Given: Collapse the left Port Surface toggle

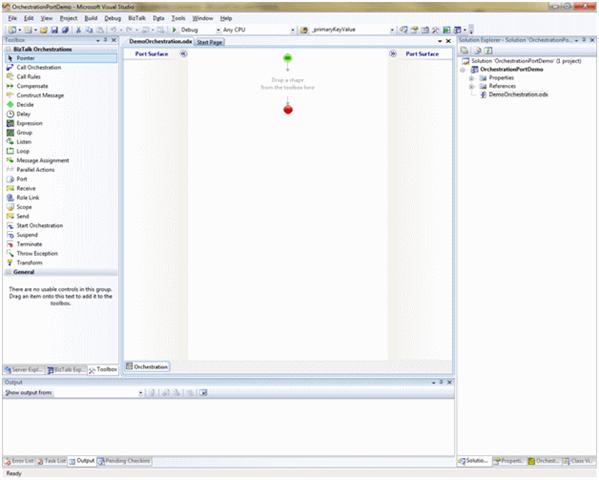Looking at the screenshot, I should [x=183, y=54].
